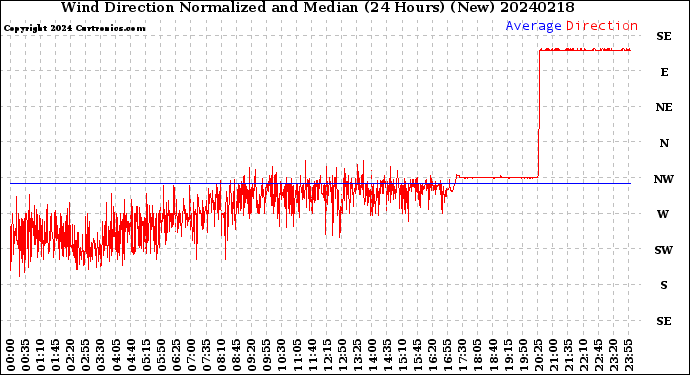Screen dimensions: 690x375
Task: Select the 00:35 time label
Action: (x=26, y=355)
